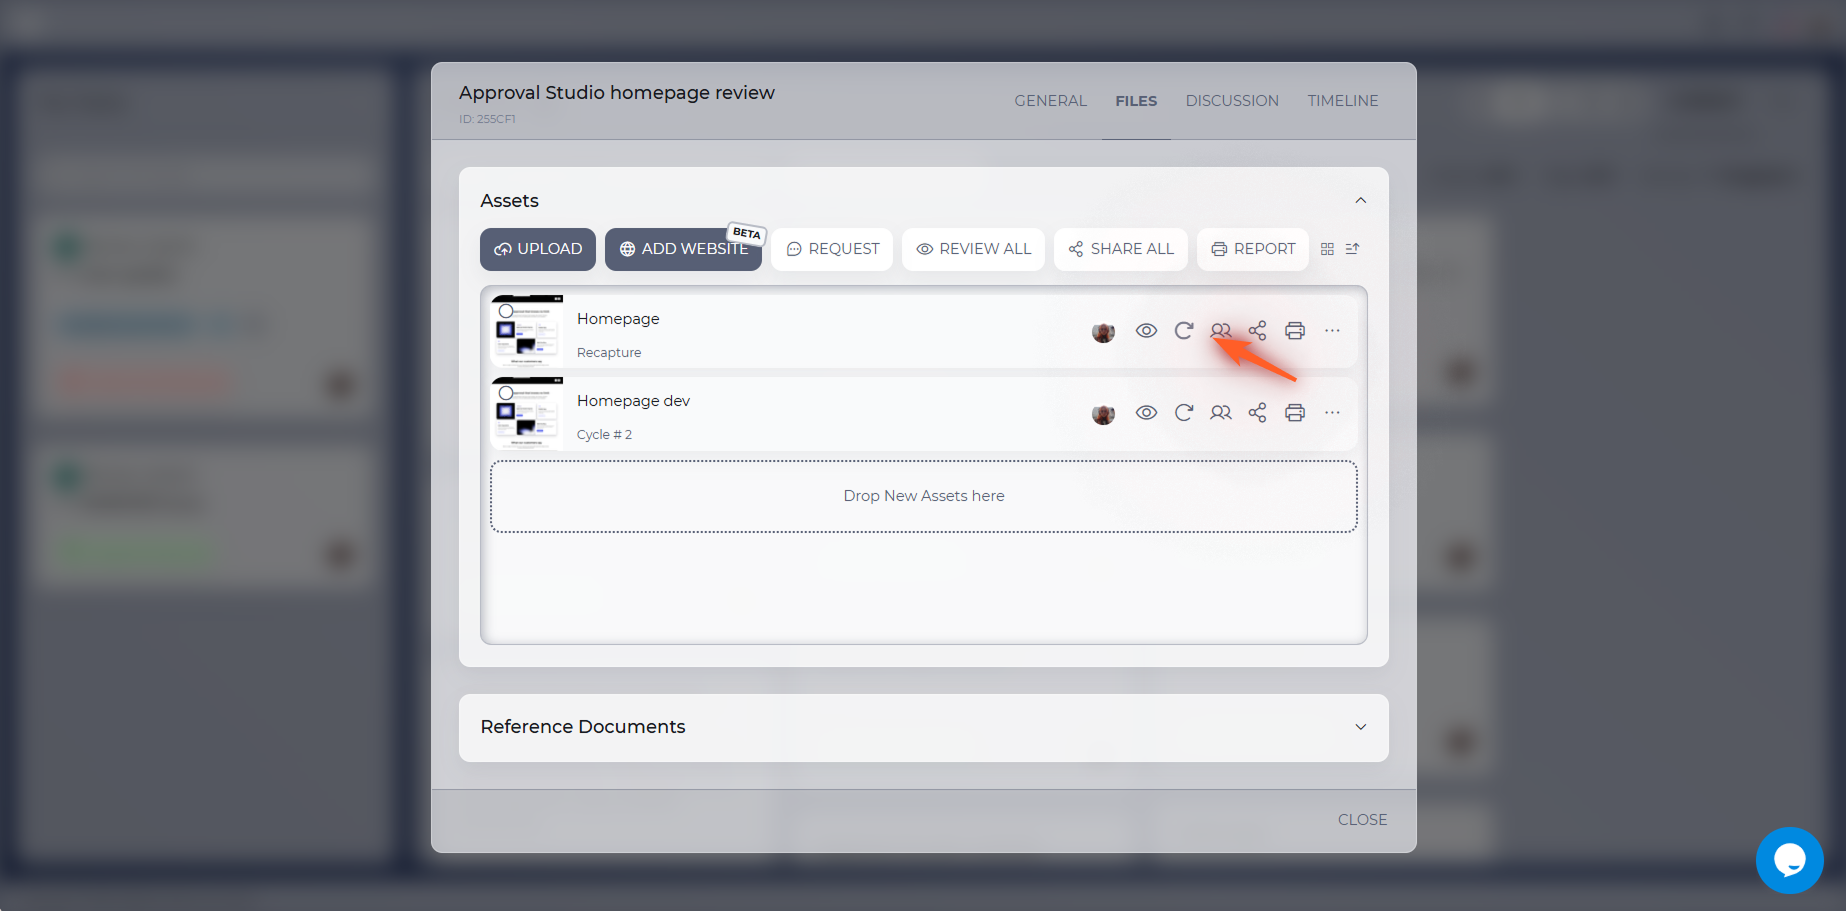Open reviewers icon for Homepage dev
This screenshot has width=1846, height=911.
(1221, 413)
